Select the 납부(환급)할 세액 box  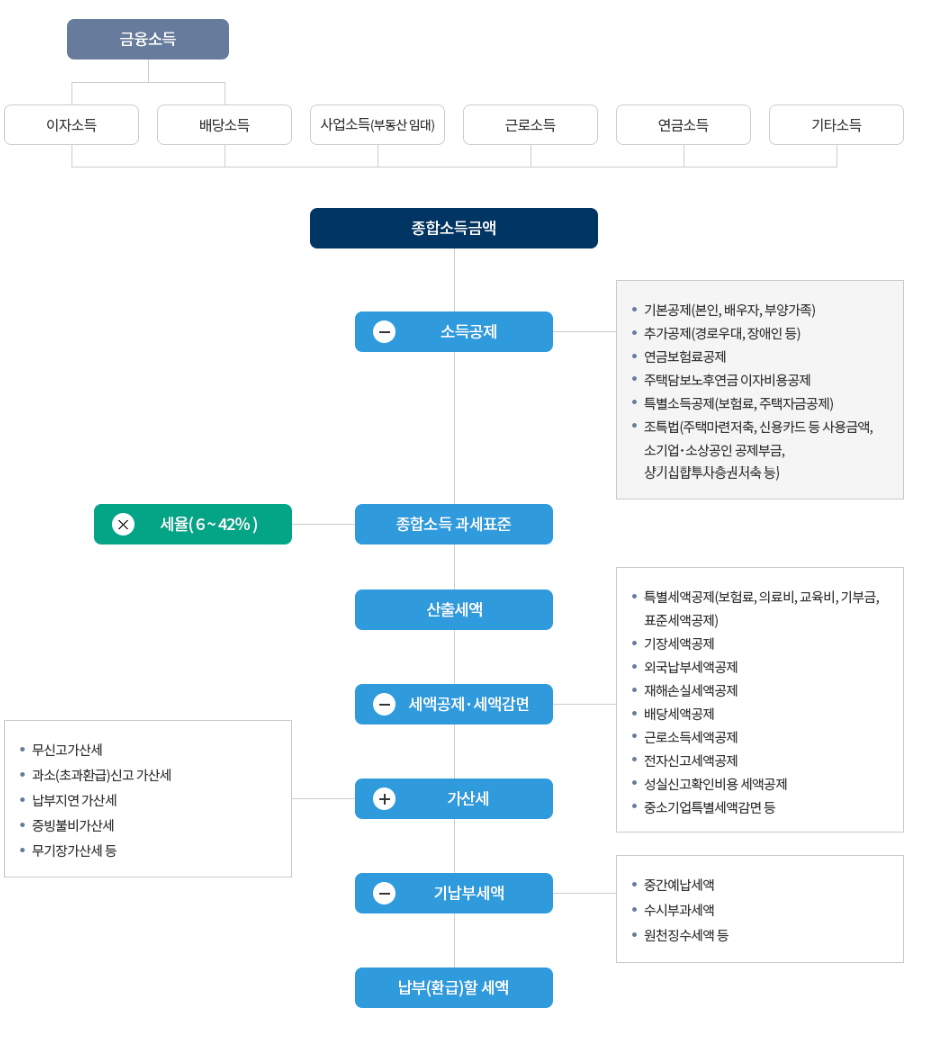pyautogui.click(x=453, y=987)
